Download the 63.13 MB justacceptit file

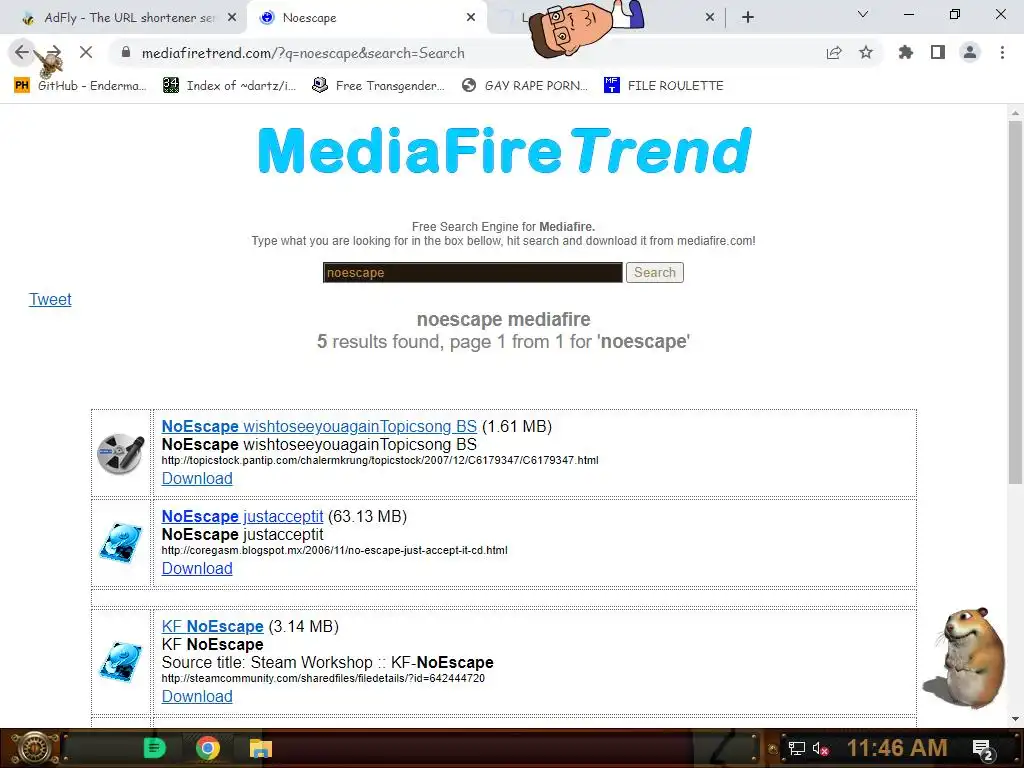[197, 568]
